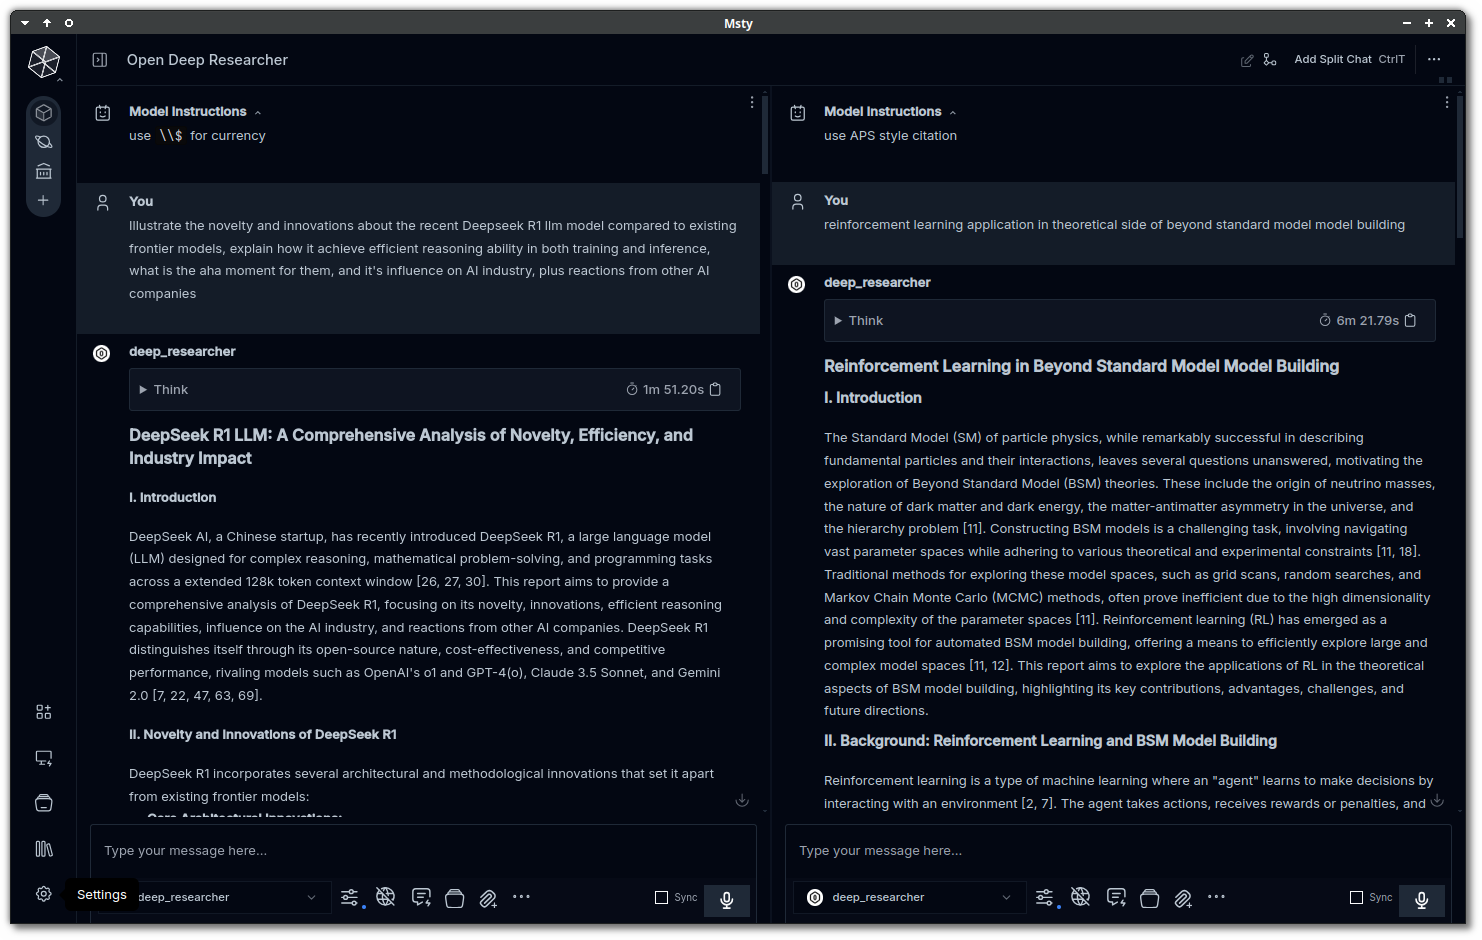
Task: Collapse Model Instructions in left chat
Action: click(x=258, y=113)
